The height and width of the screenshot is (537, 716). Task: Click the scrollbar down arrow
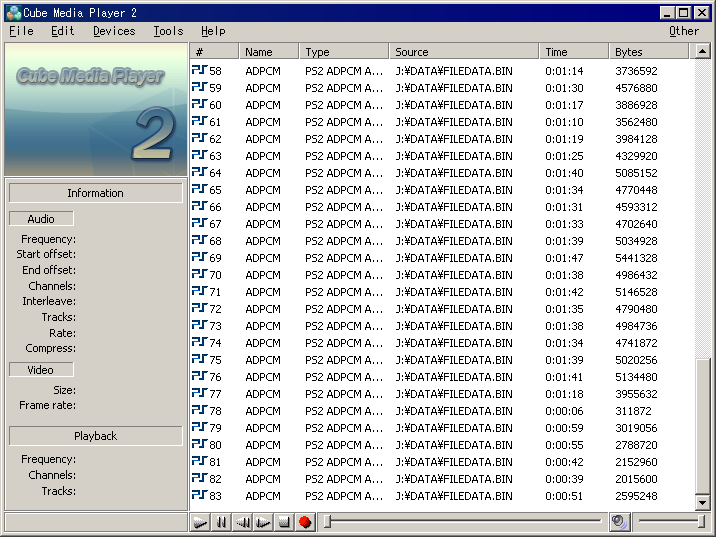[702, 502]
